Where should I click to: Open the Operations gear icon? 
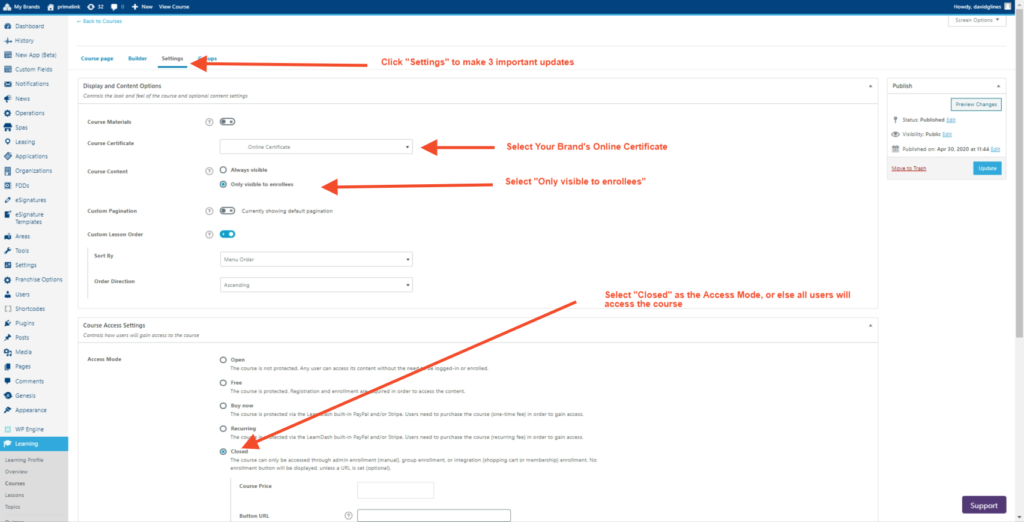(x=8, y=113)
